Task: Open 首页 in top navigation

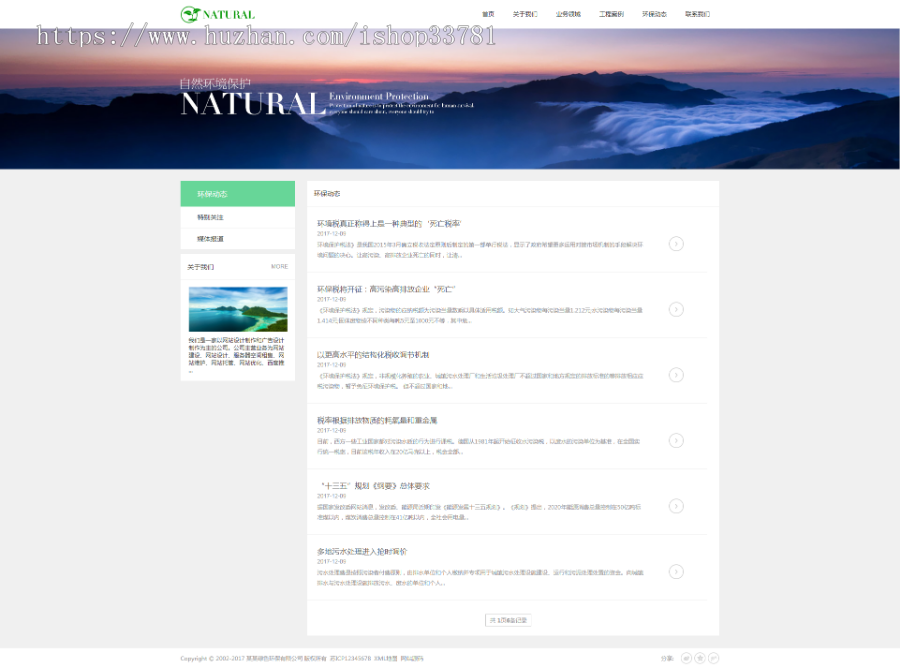Action: coord(488,15)
